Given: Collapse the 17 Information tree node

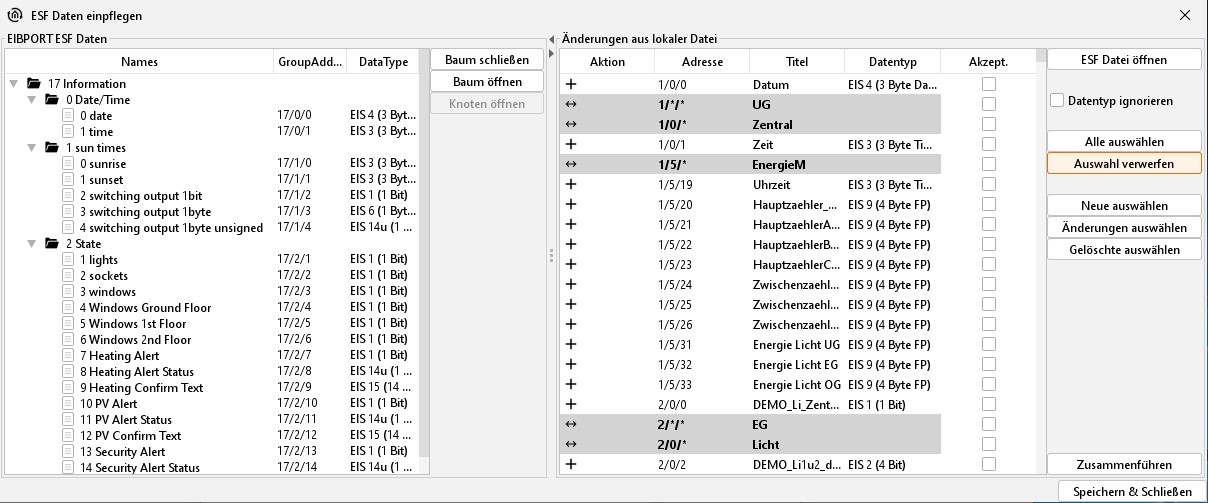Looking at the screenshot, I should [14, 84].
